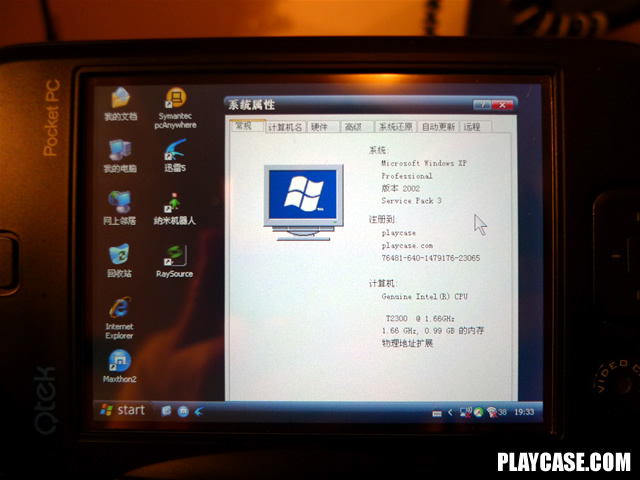The height and width of the screenshot is (480, 640).
Task: Click the round Maxthon quick launch icon
Action: (x=183, y=411)
